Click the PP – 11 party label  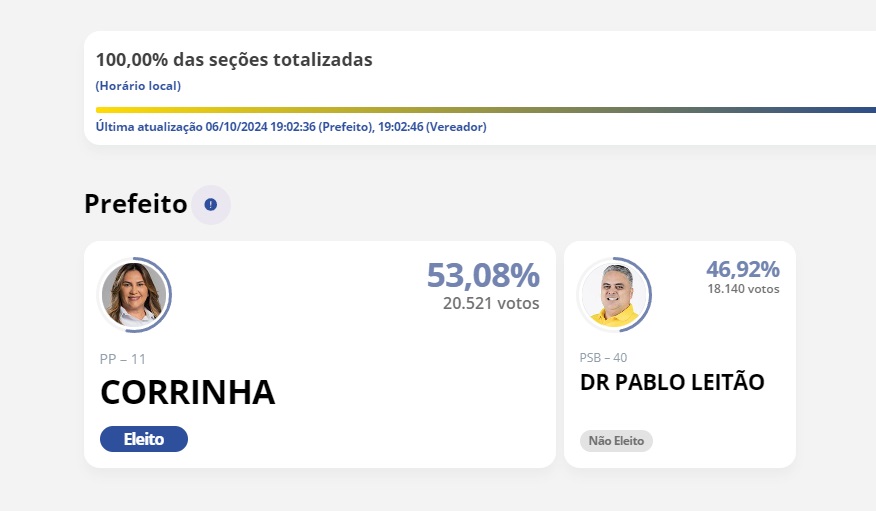click(123, 359)
